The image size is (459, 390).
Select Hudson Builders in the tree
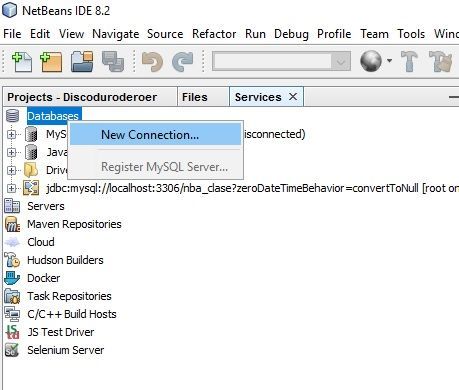tap(65, 260)
